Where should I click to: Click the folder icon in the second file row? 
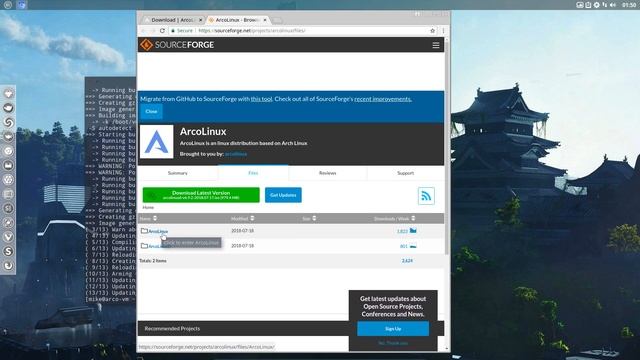[x=144, y=246]
